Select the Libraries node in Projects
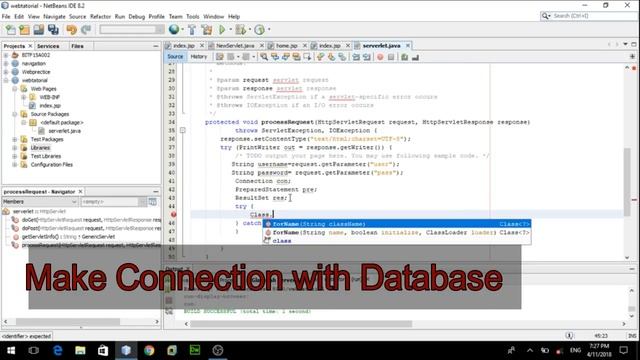 [40, 148]
